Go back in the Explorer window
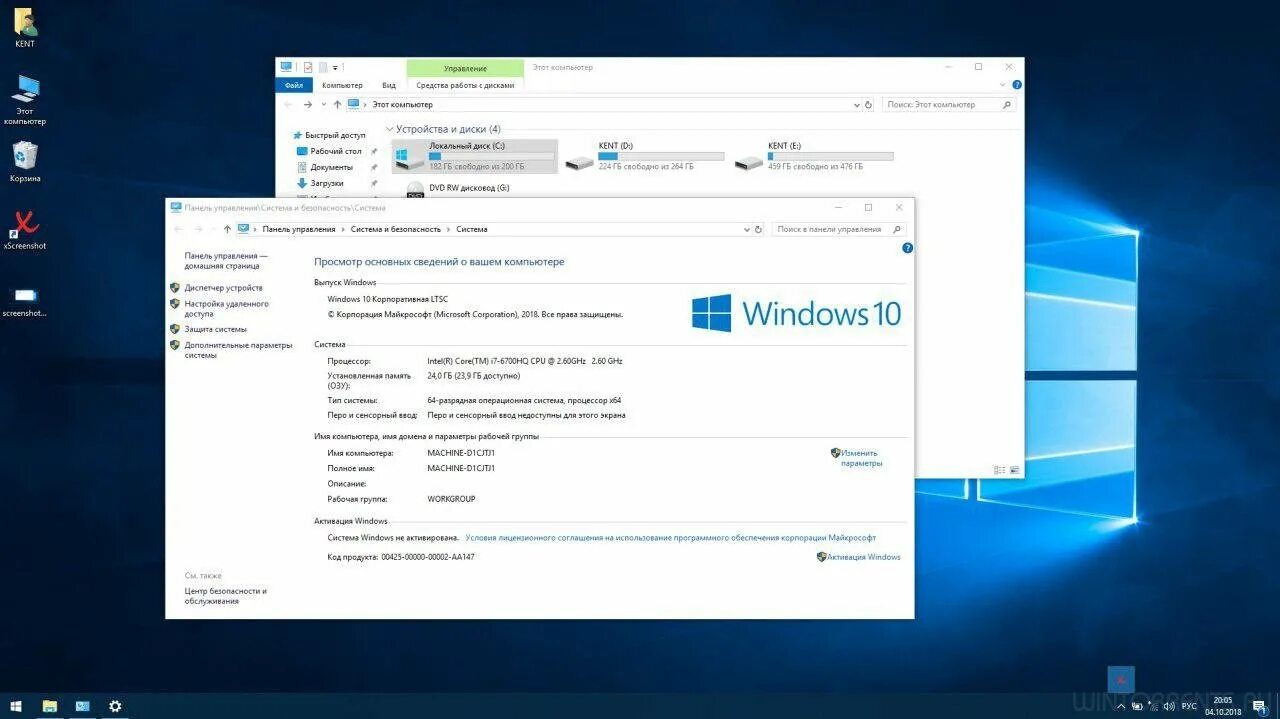This screenshot has height=719, width=1280. coord(289,104)
